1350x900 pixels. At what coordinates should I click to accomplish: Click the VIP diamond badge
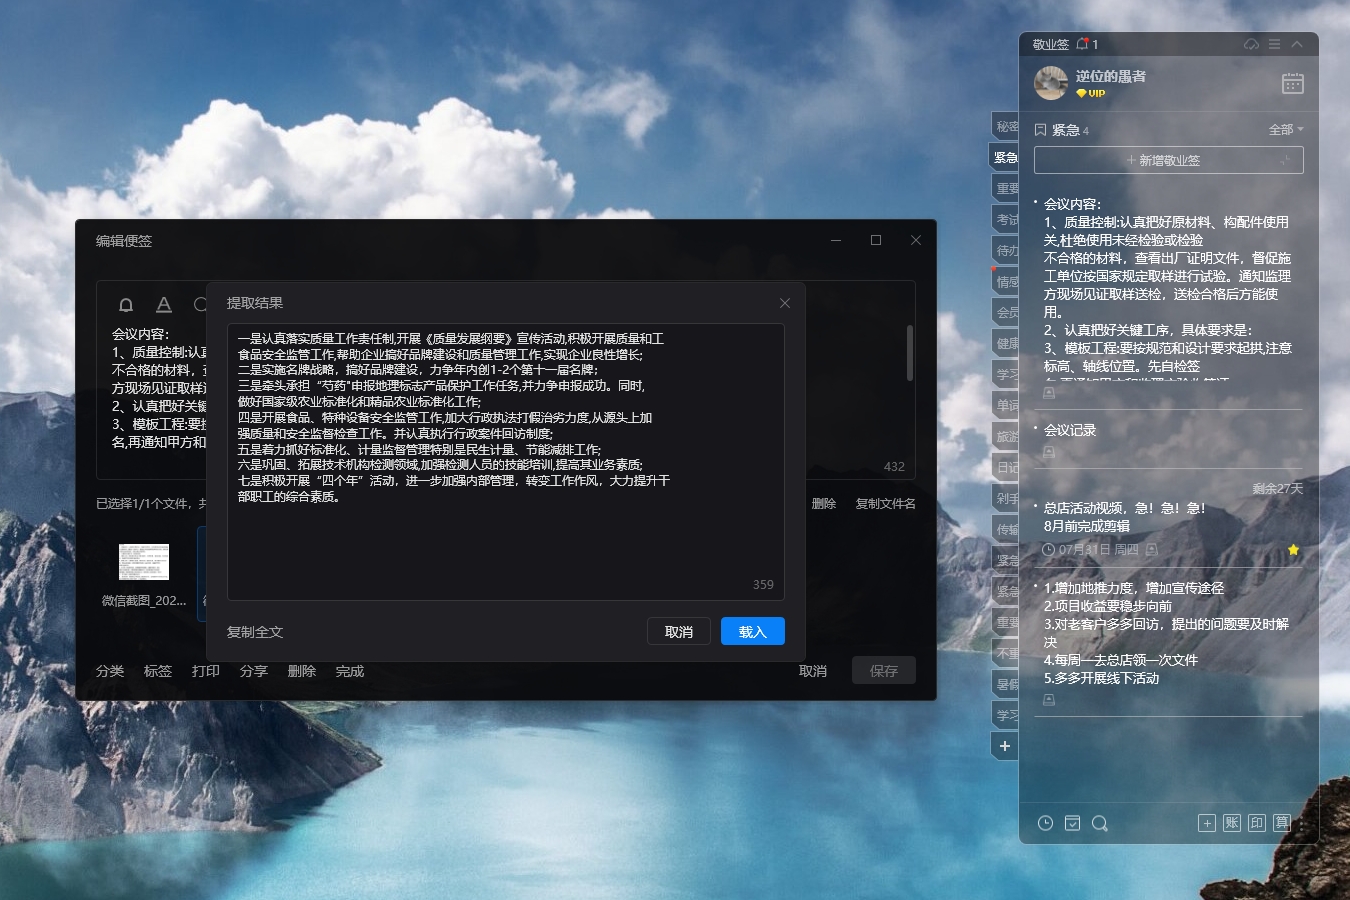coord(1090,94)
